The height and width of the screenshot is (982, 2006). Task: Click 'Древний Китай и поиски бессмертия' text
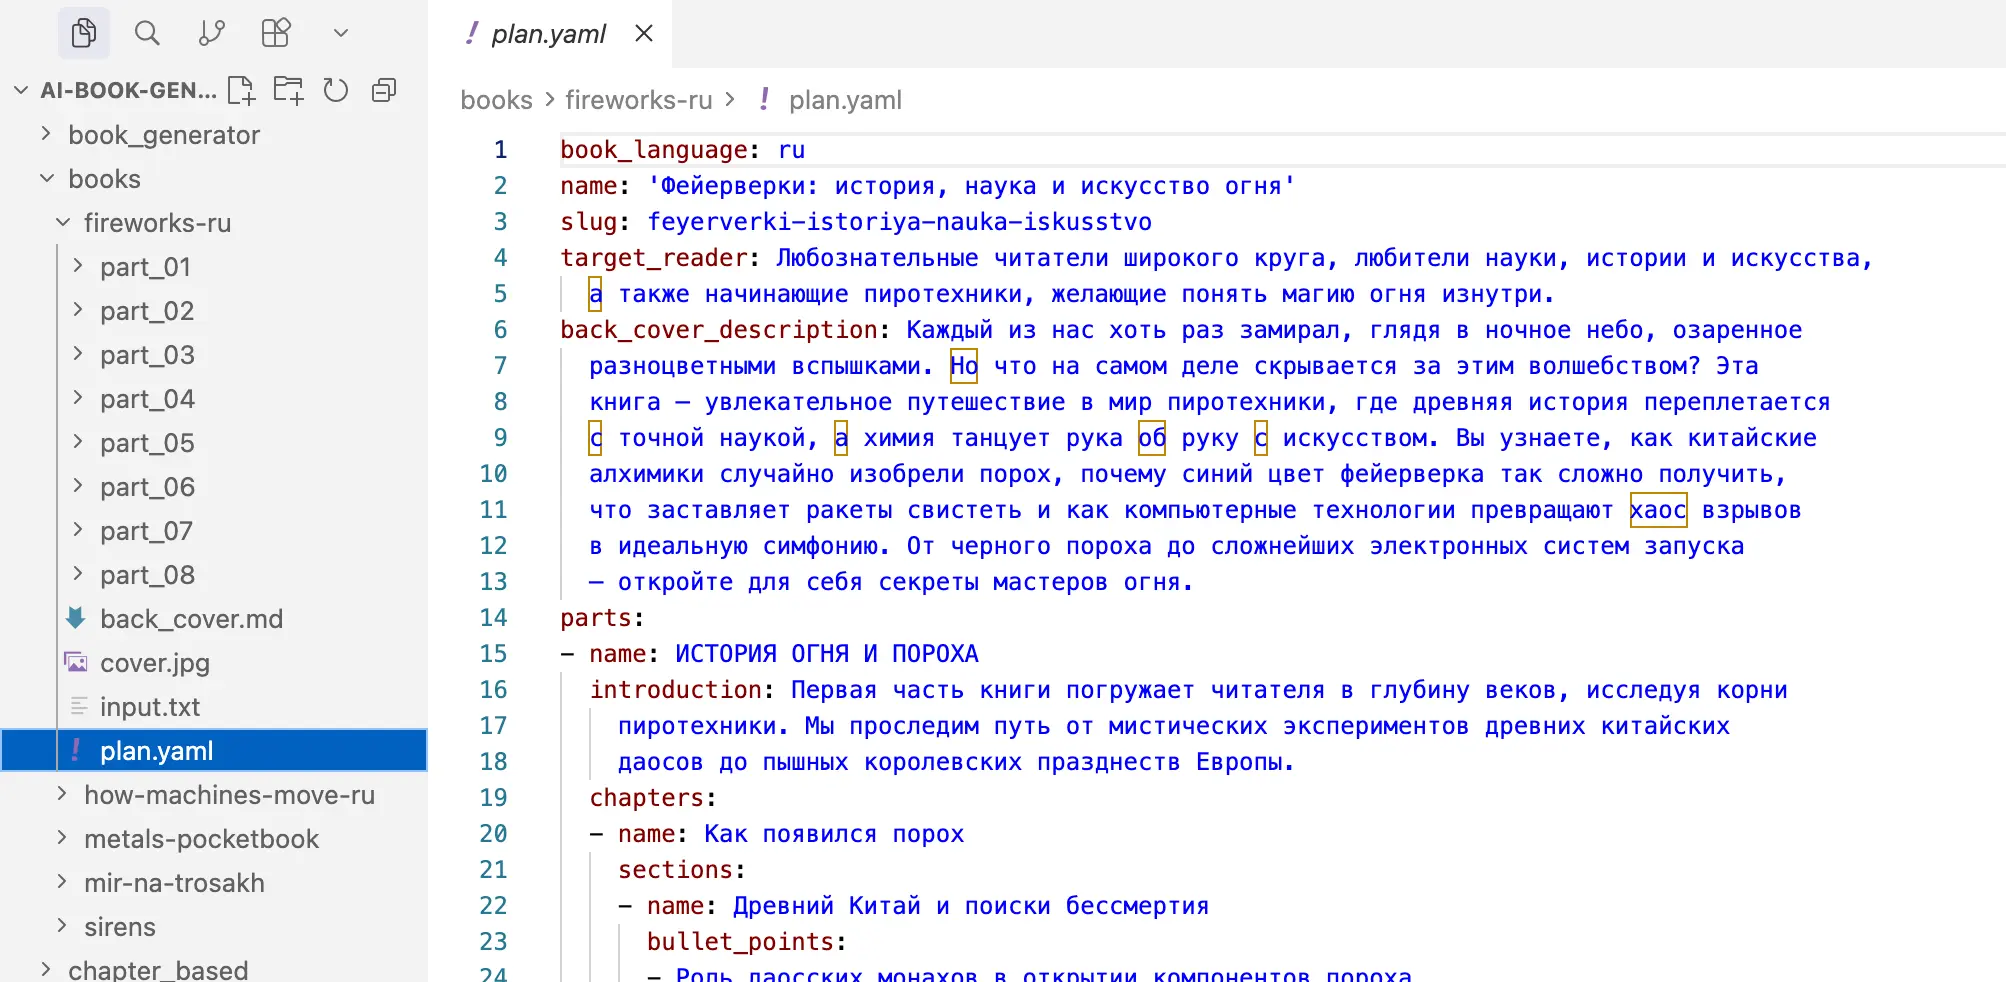[x=971, y=906]
